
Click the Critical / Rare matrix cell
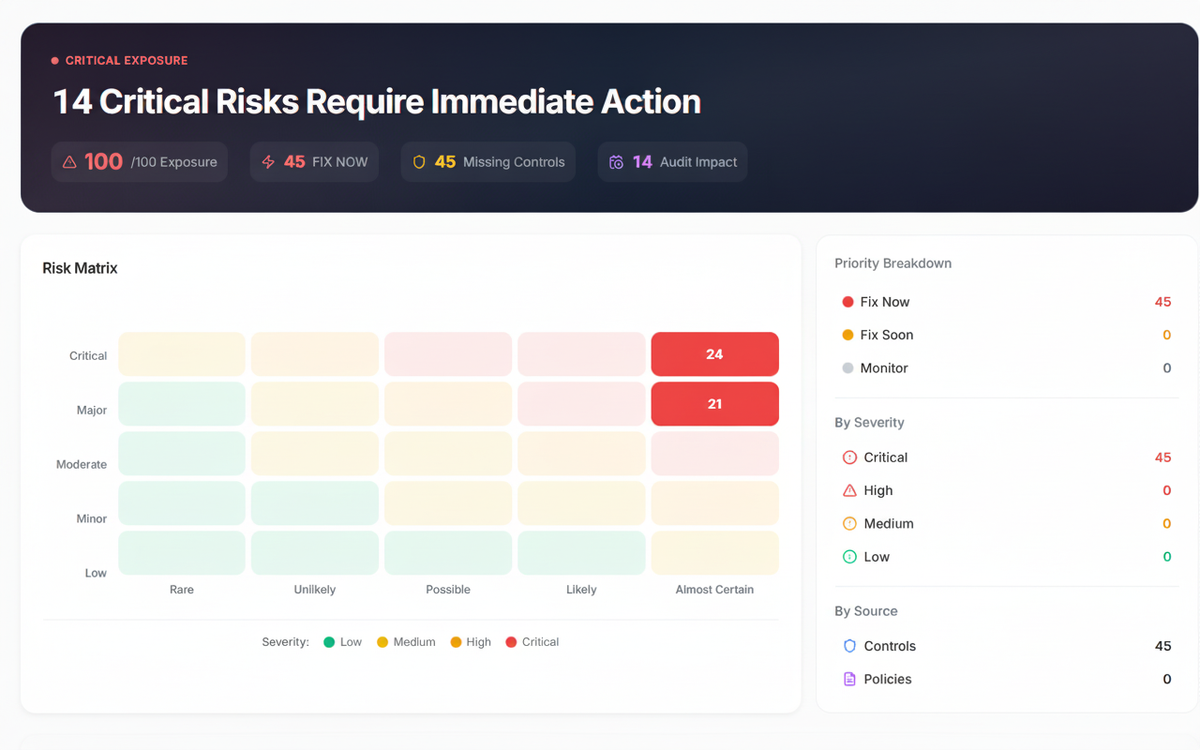182,354
